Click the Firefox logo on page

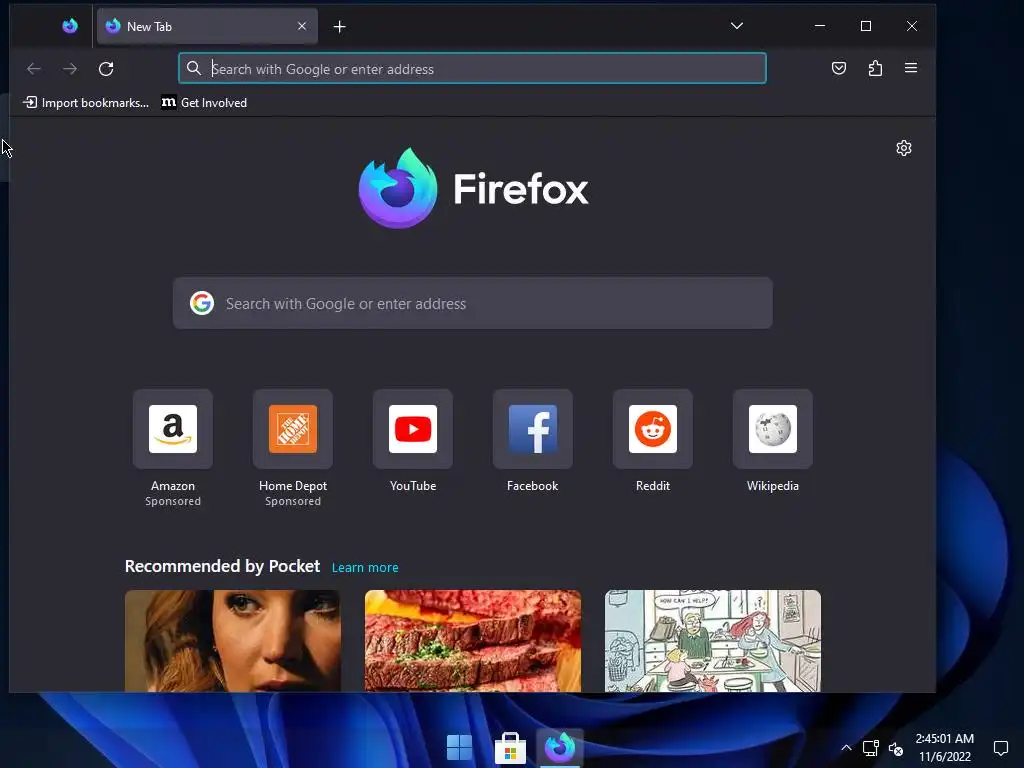(473, 189)
